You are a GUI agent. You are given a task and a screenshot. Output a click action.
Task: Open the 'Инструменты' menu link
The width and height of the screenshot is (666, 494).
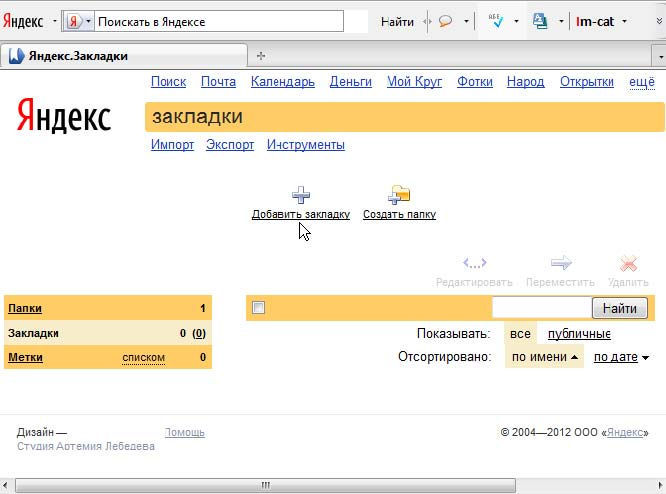pos(306,145)
